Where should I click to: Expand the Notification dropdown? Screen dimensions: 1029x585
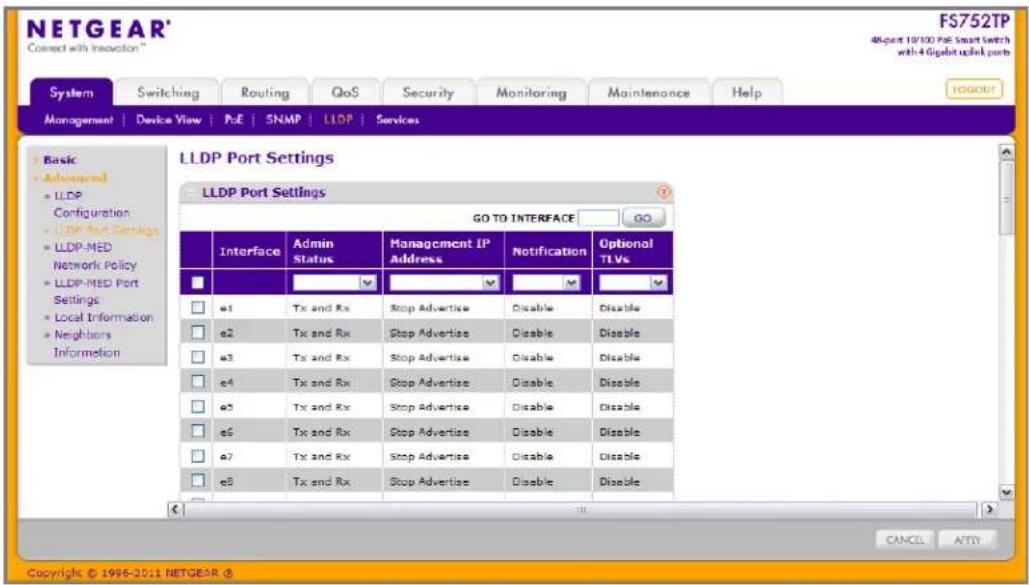tap(546, 282)
